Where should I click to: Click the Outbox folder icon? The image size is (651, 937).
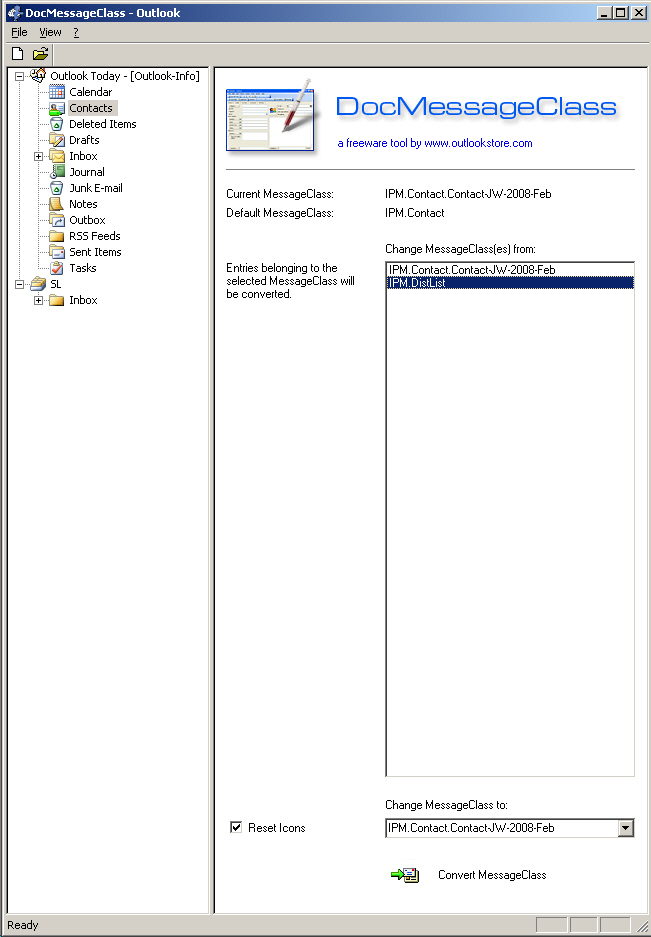(x=57, y=220)
